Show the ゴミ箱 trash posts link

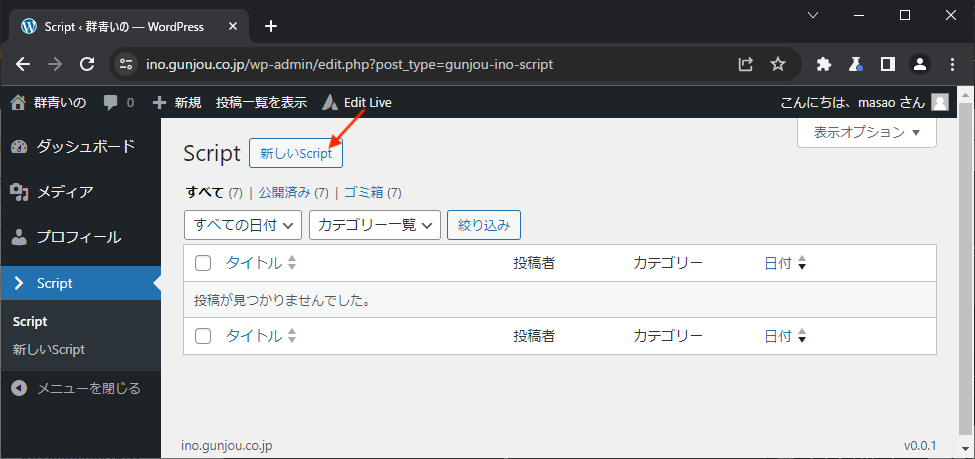[x=363, y=192]
